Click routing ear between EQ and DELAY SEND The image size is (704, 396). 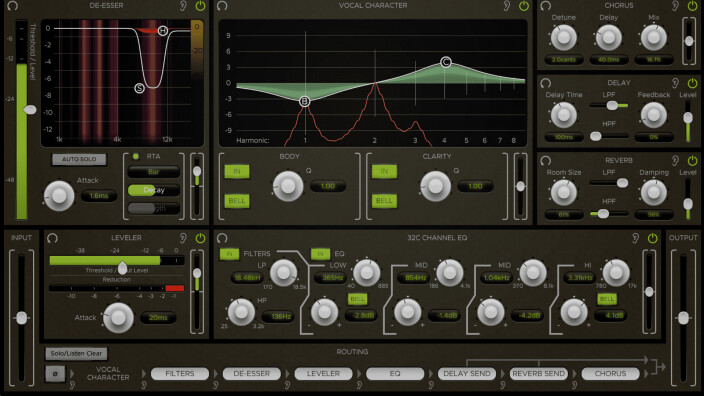[x=431, y=385]
